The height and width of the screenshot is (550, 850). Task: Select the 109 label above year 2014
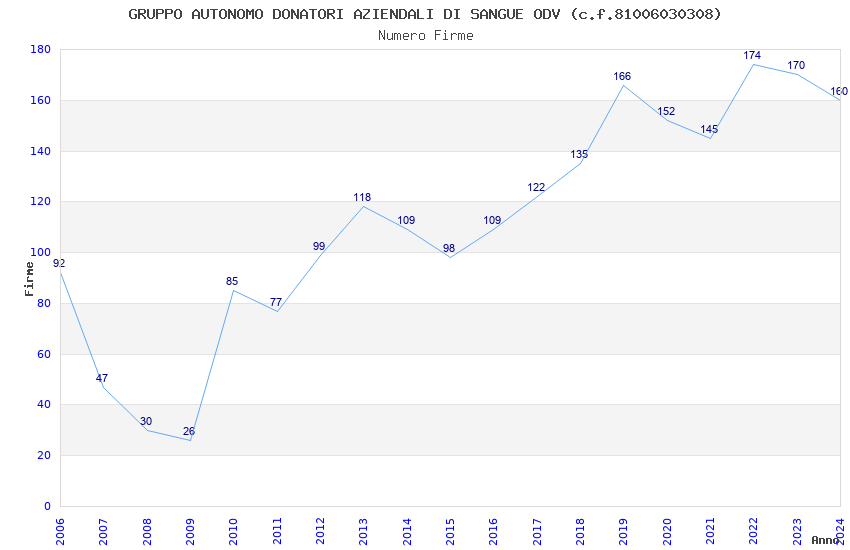406,220
